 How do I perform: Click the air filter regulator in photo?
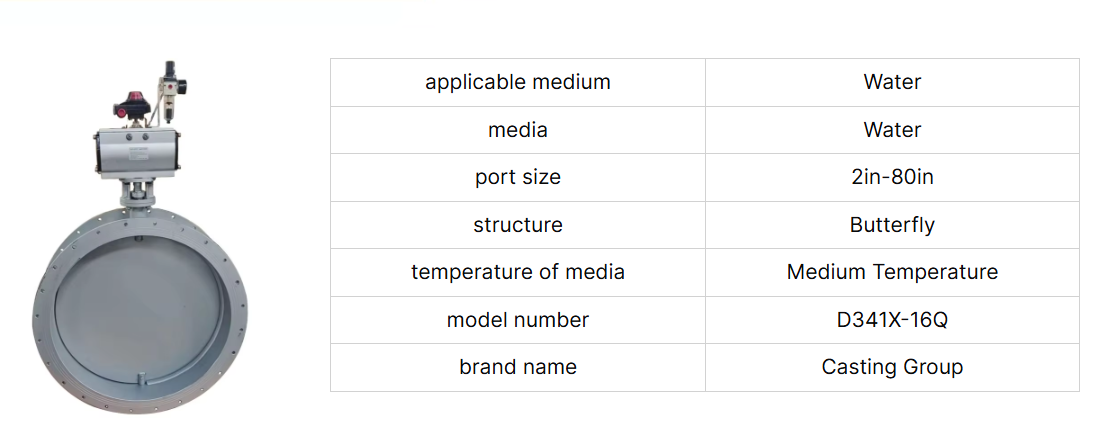(x=173, y=91)
